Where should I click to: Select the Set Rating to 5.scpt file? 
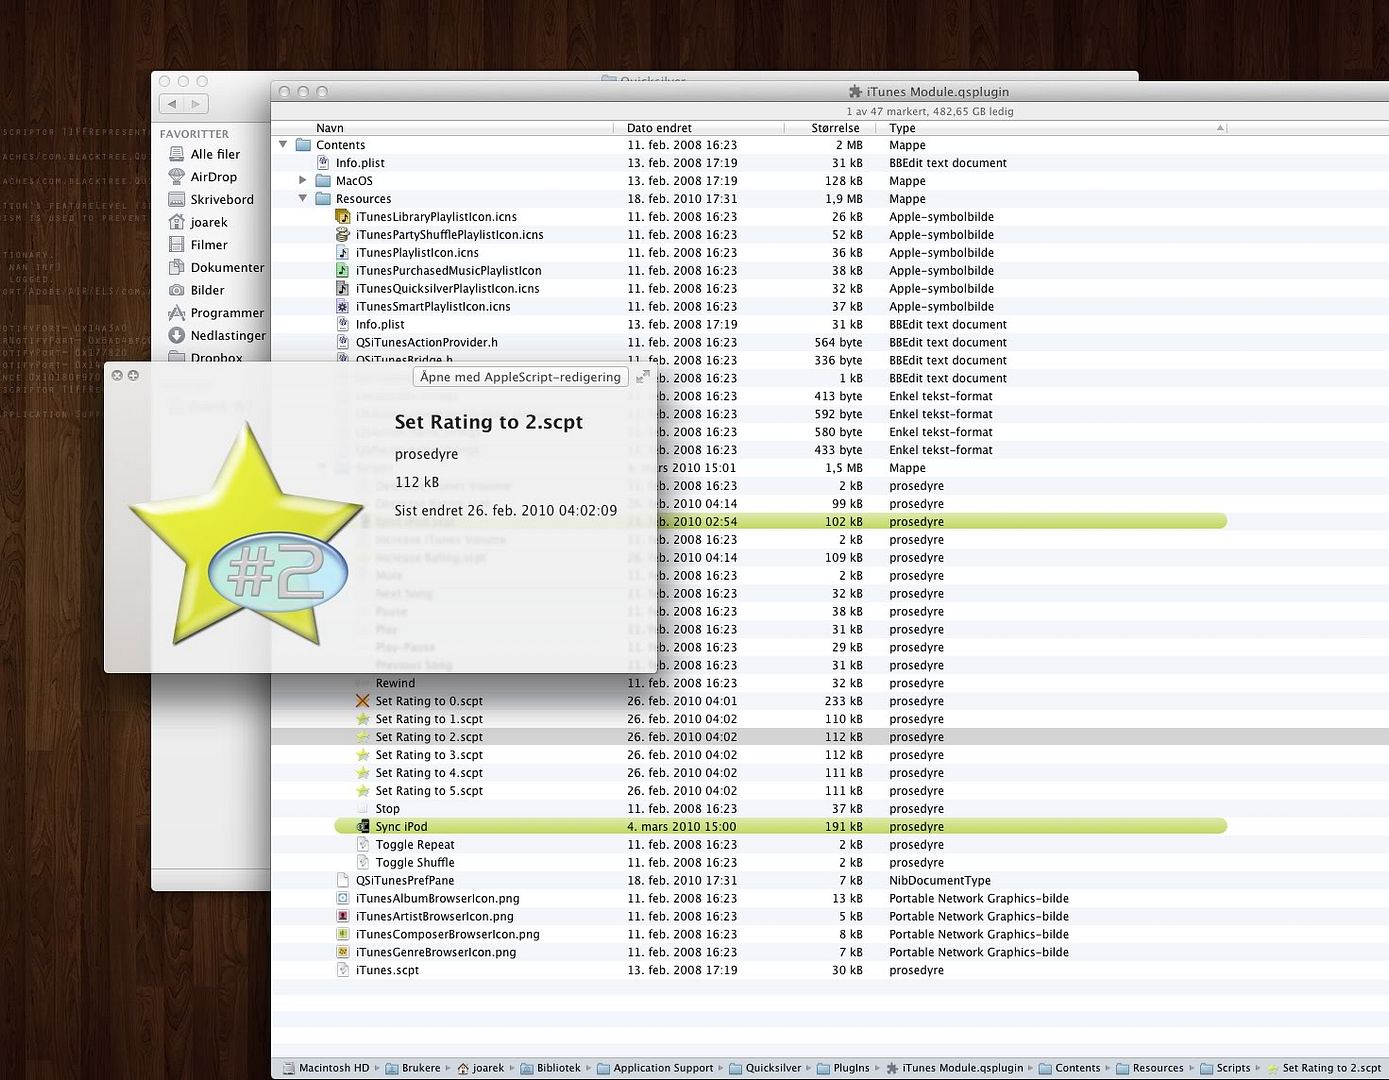[428, 791]
